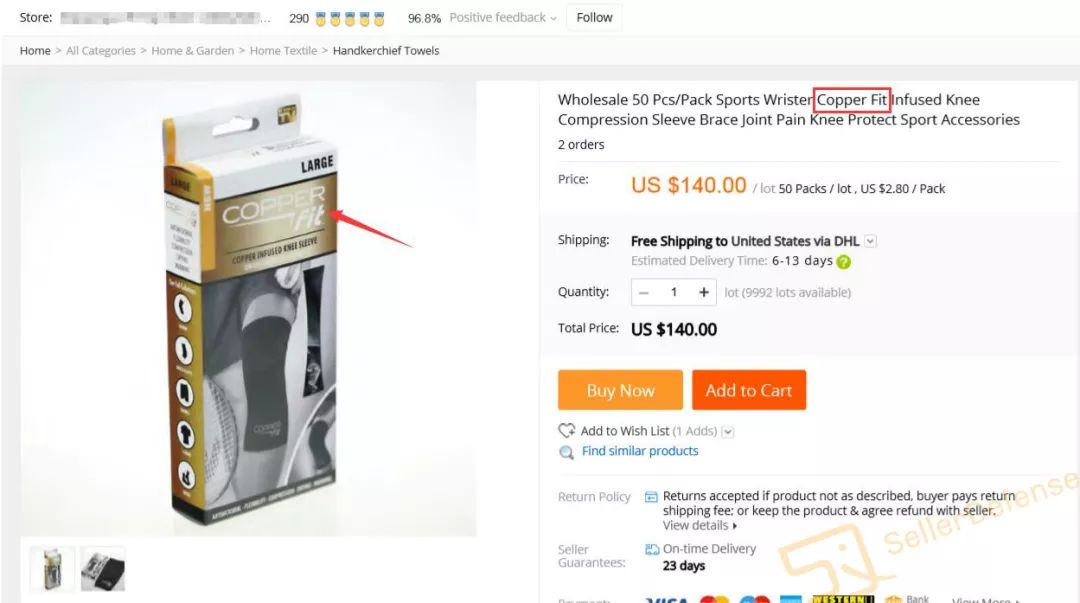Click the delivery time help icon
1080x603 pixels.
point(843,262)
